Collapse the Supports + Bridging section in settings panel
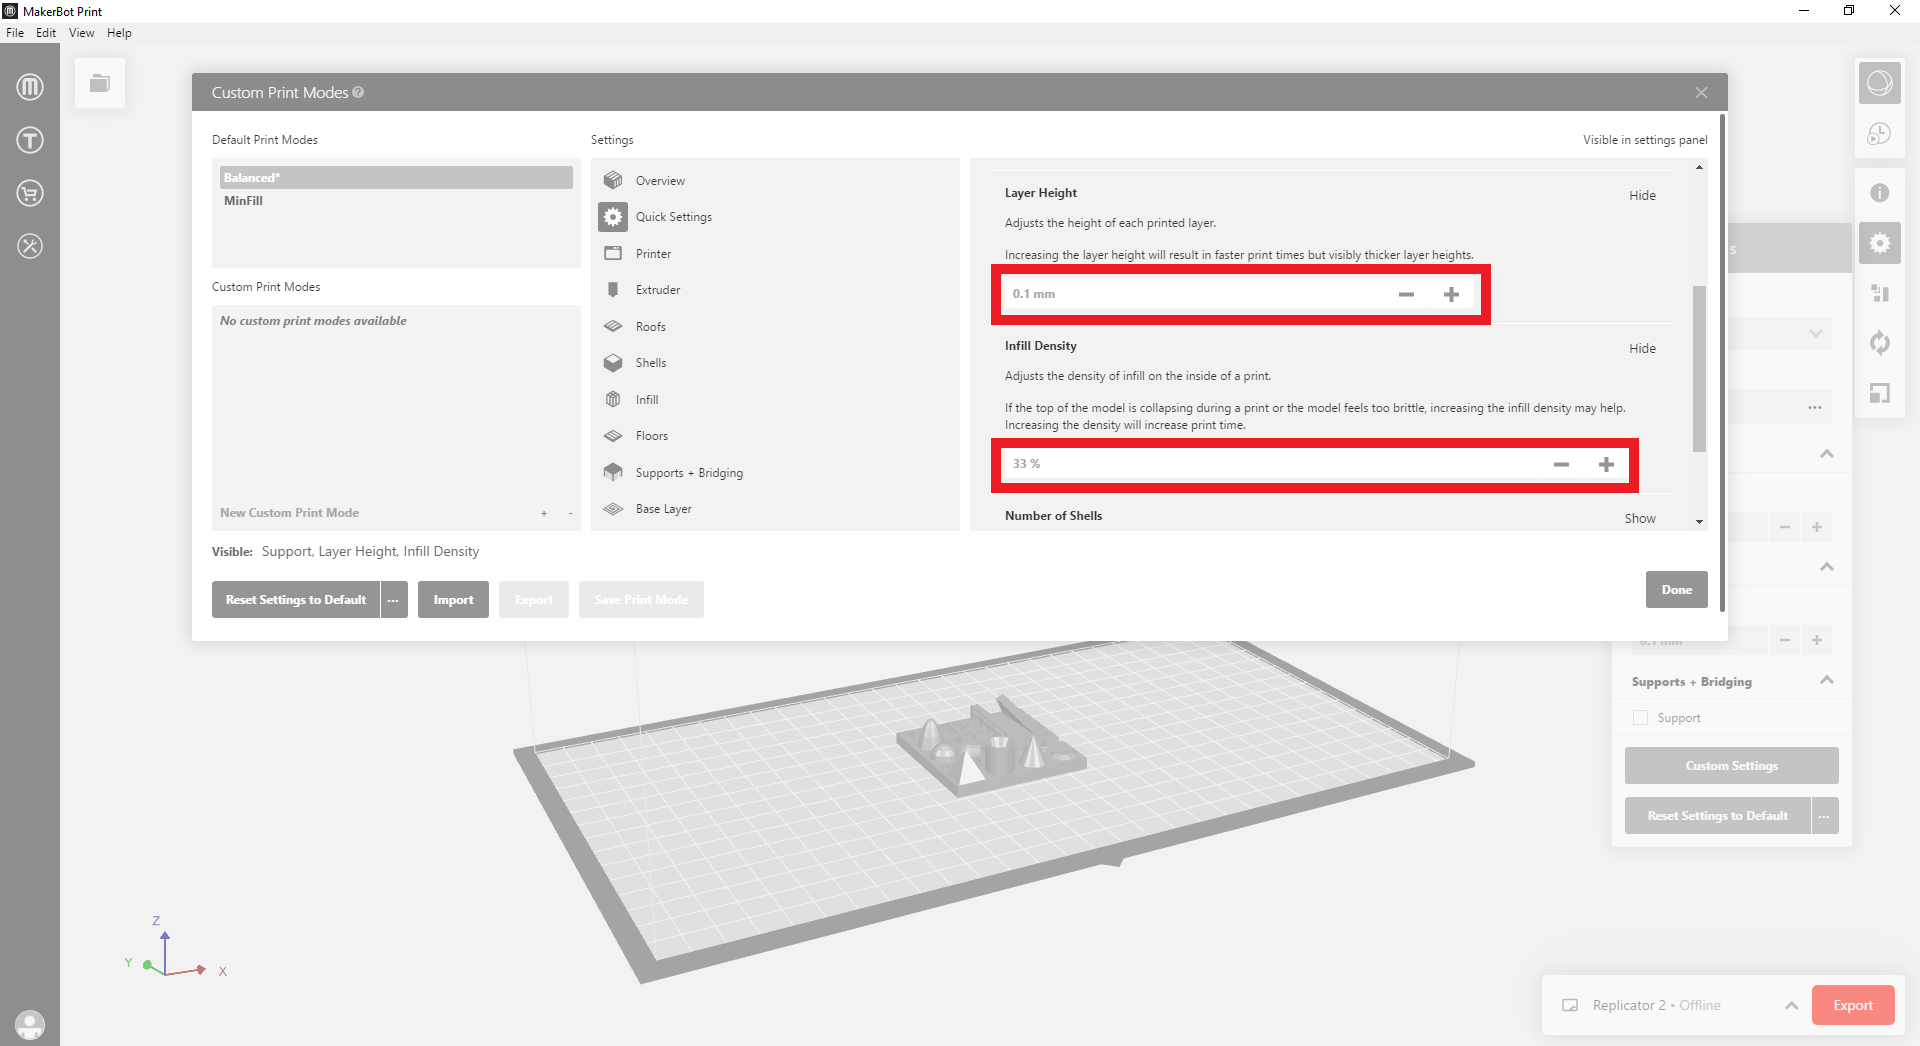1920x1046 pixels. [1827, 681]
